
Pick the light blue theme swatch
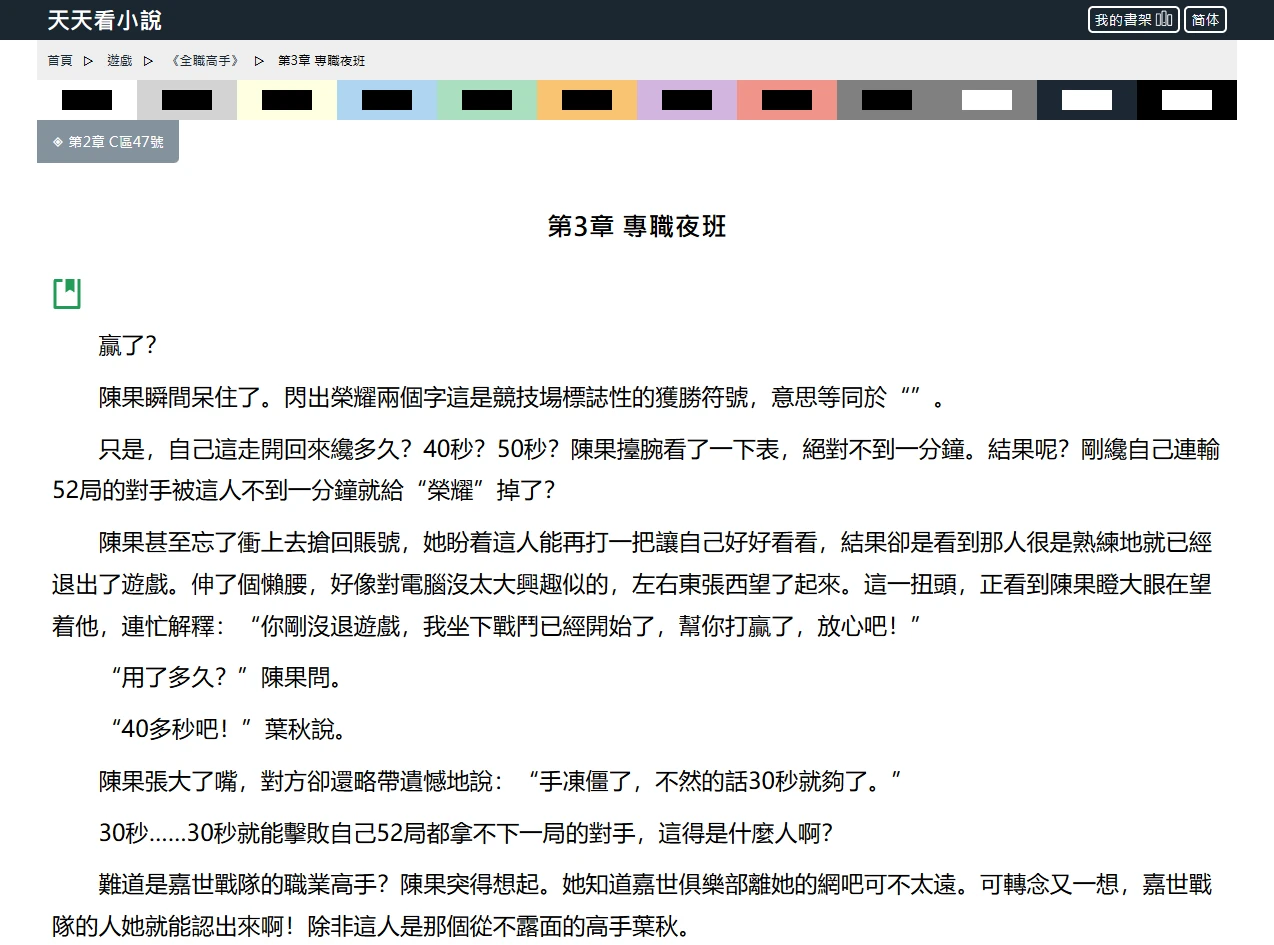tap(387, 100)
